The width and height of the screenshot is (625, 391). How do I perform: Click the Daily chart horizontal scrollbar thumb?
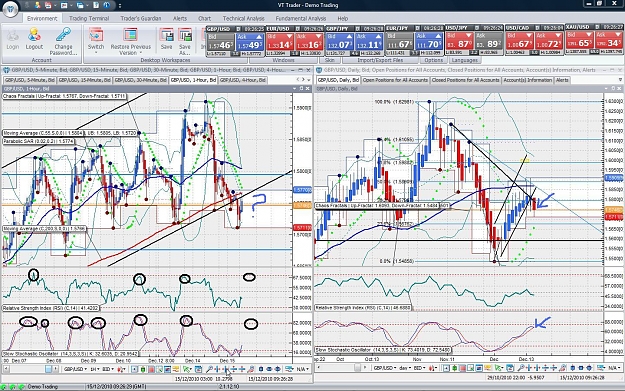coord(358,368)
